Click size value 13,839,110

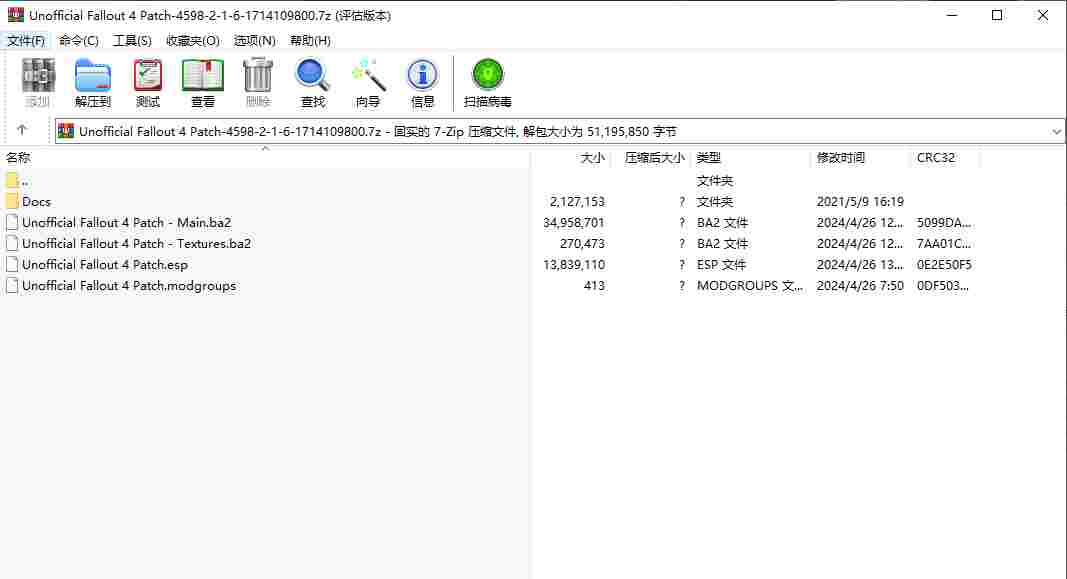click(574, 265)
